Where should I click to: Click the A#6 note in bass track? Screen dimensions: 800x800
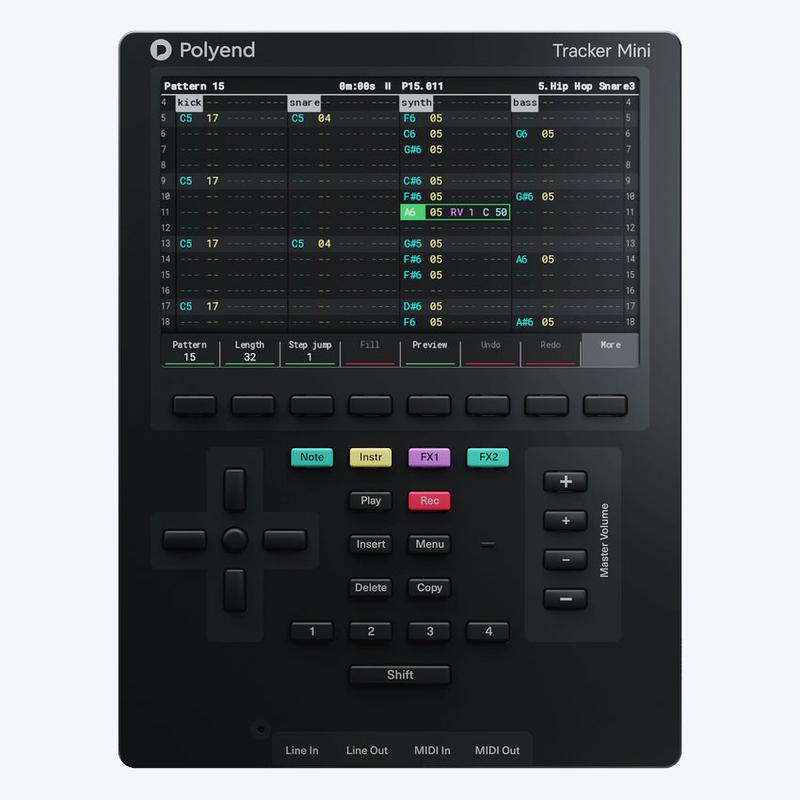pos(524,322)
